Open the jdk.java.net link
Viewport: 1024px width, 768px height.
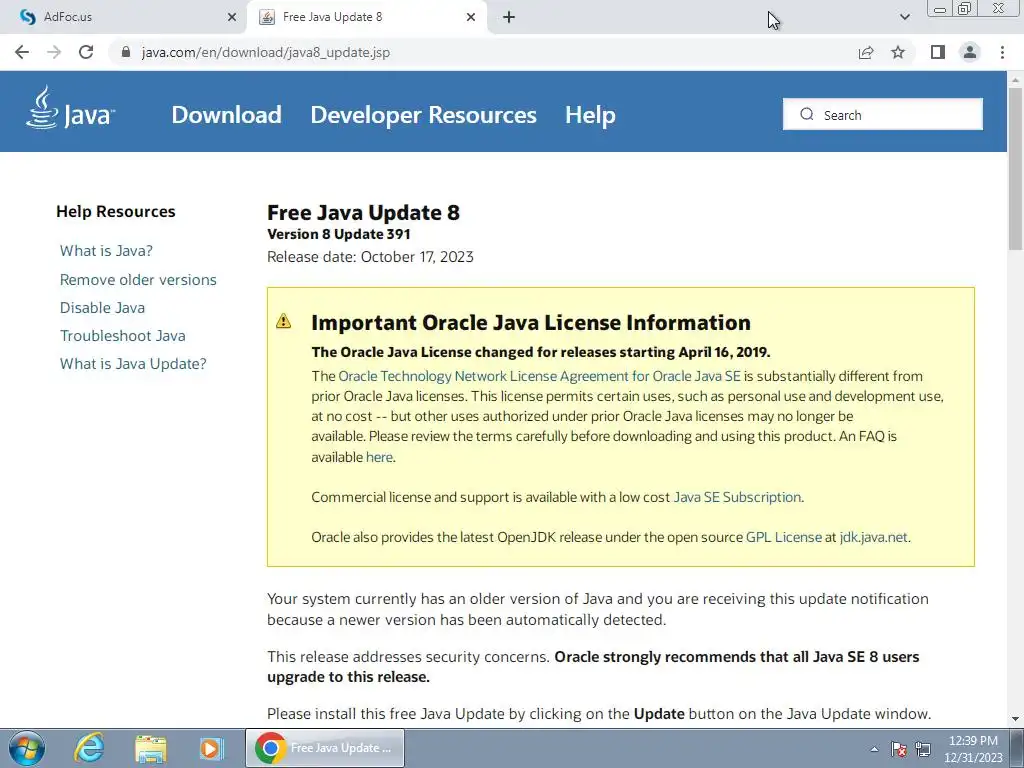(x=874, y=537)
